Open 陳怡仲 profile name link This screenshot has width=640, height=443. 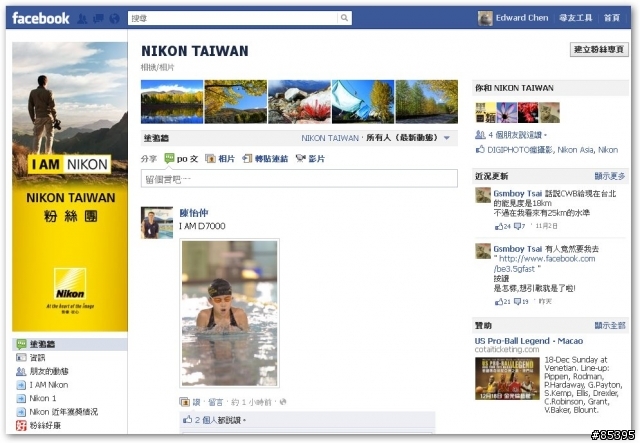[x=194, y=213]
